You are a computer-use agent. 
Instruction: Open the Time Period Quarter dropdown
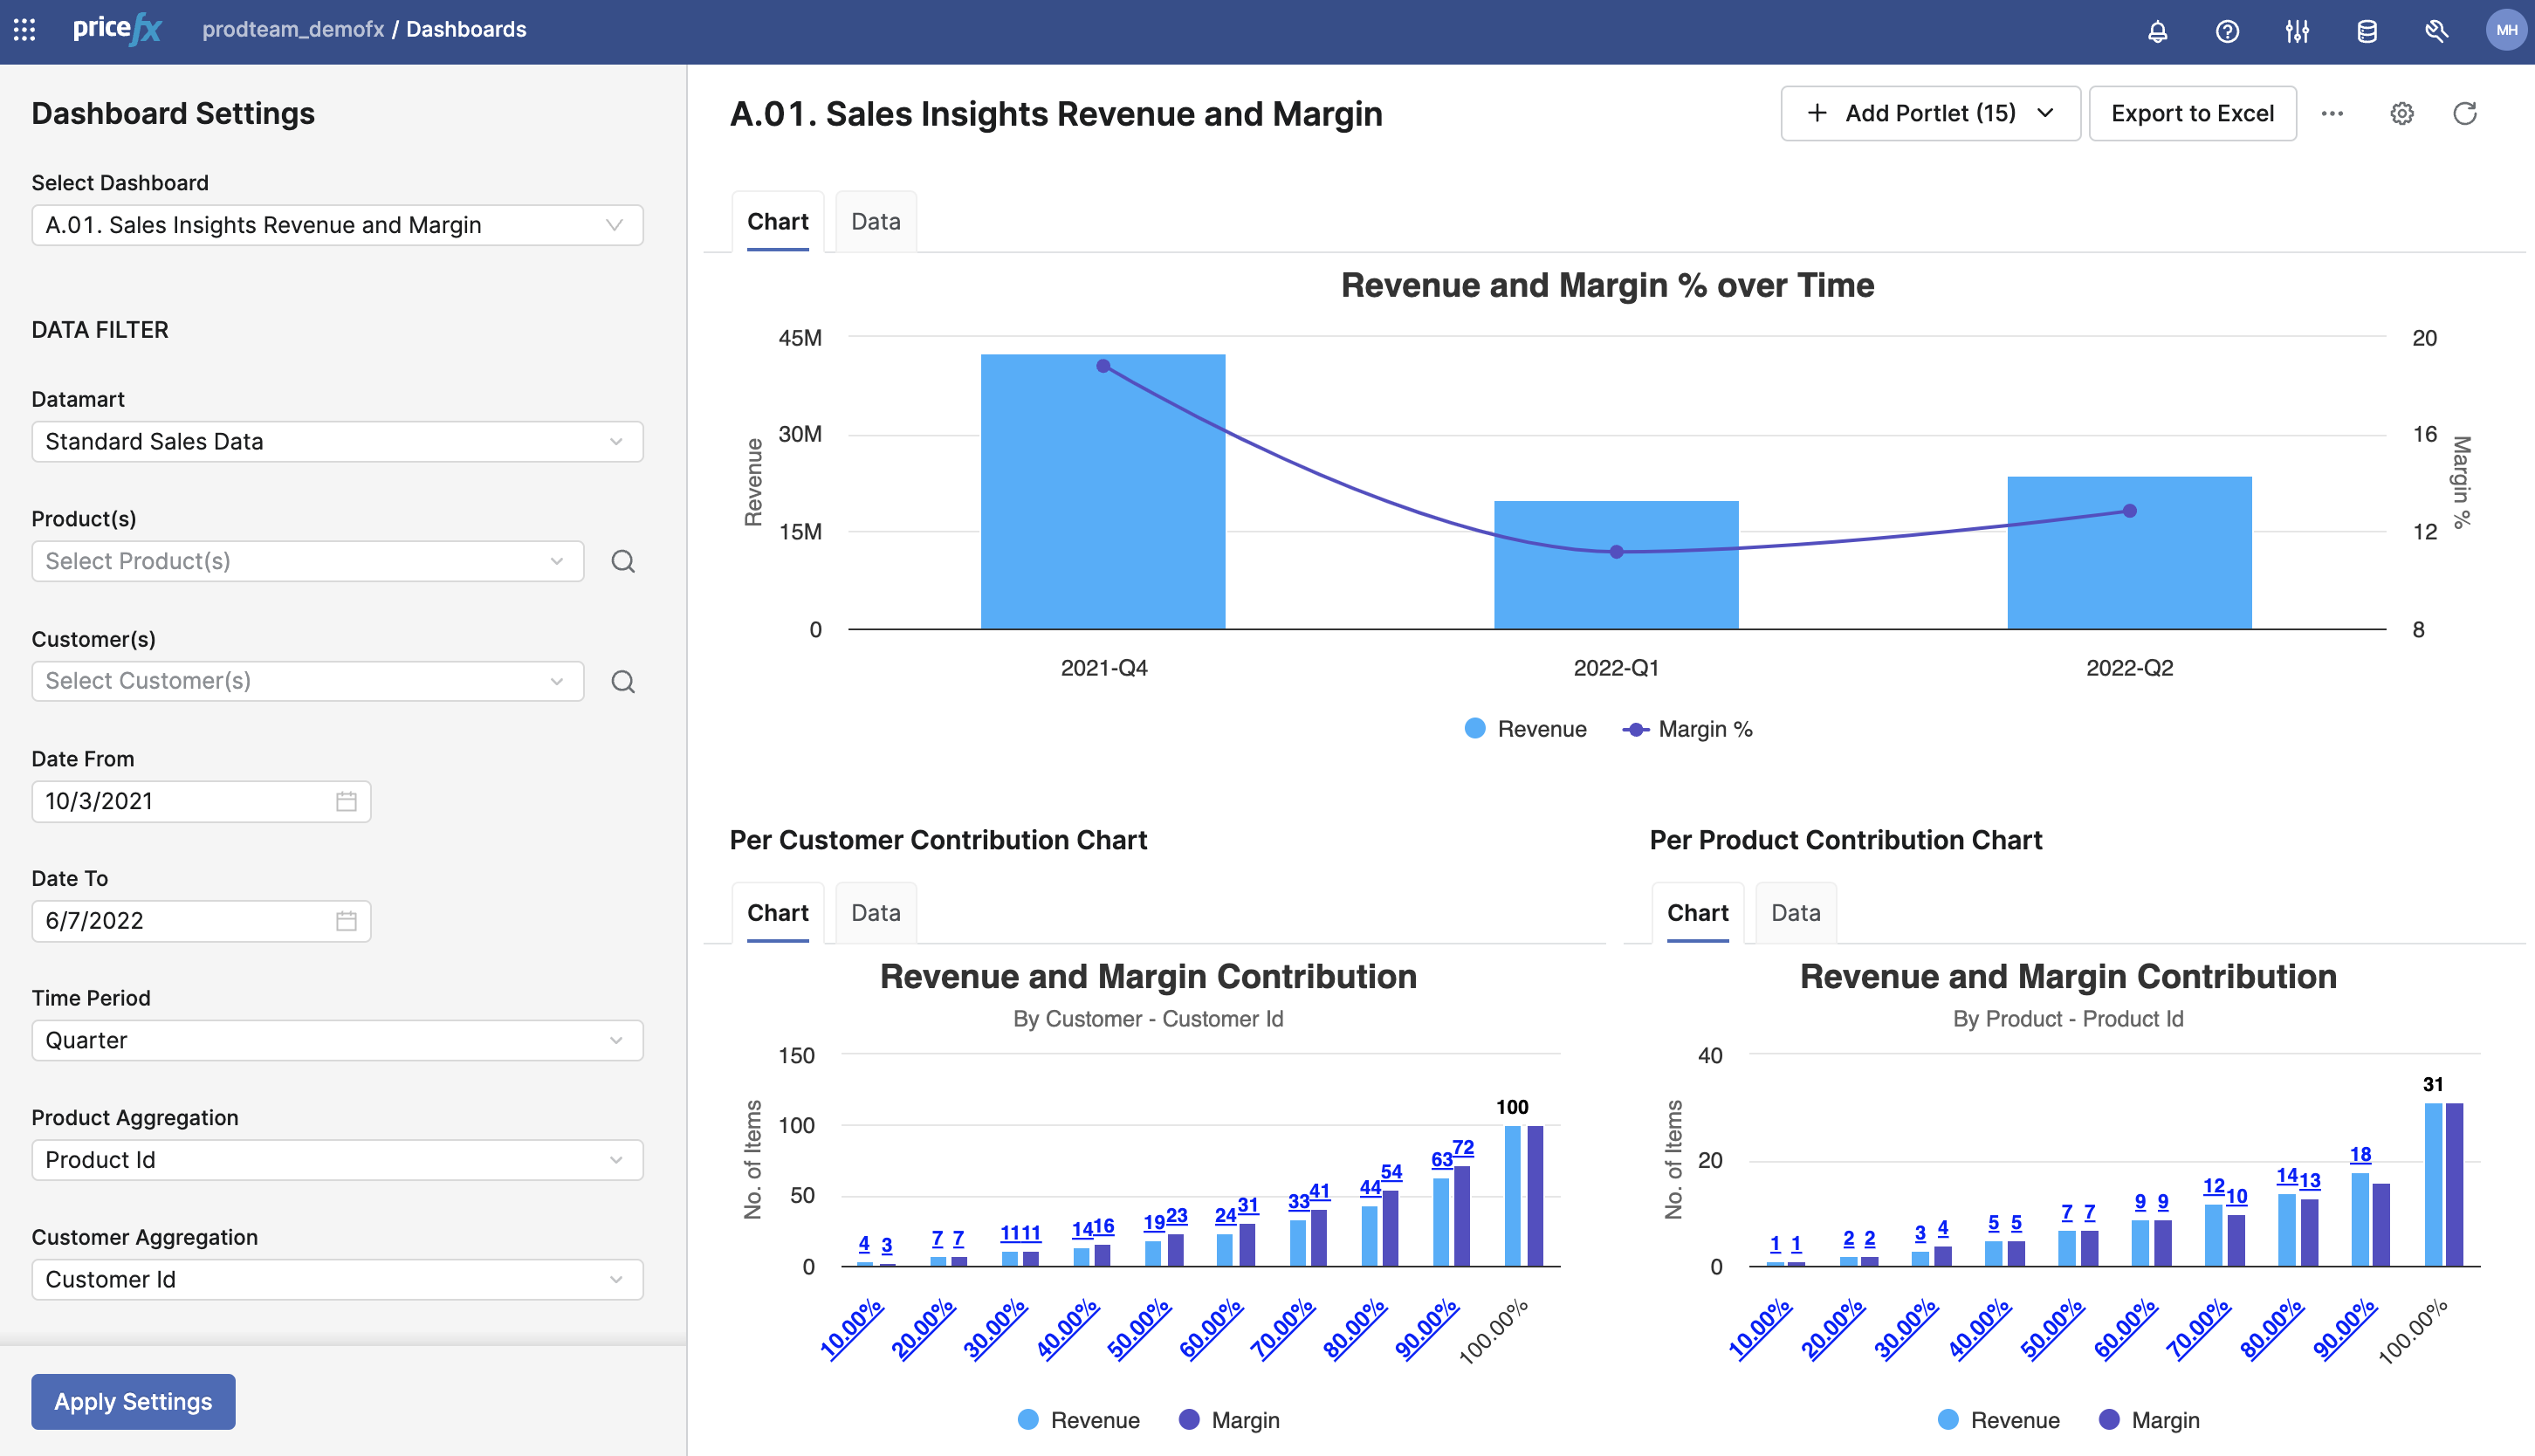pos(337,1040)
